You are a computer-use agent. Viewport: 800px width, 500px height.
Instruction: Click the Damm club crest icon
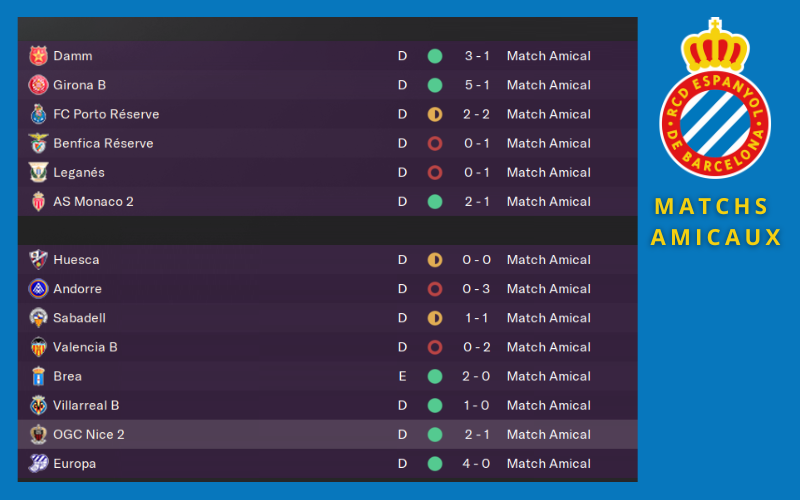(38, 56)
